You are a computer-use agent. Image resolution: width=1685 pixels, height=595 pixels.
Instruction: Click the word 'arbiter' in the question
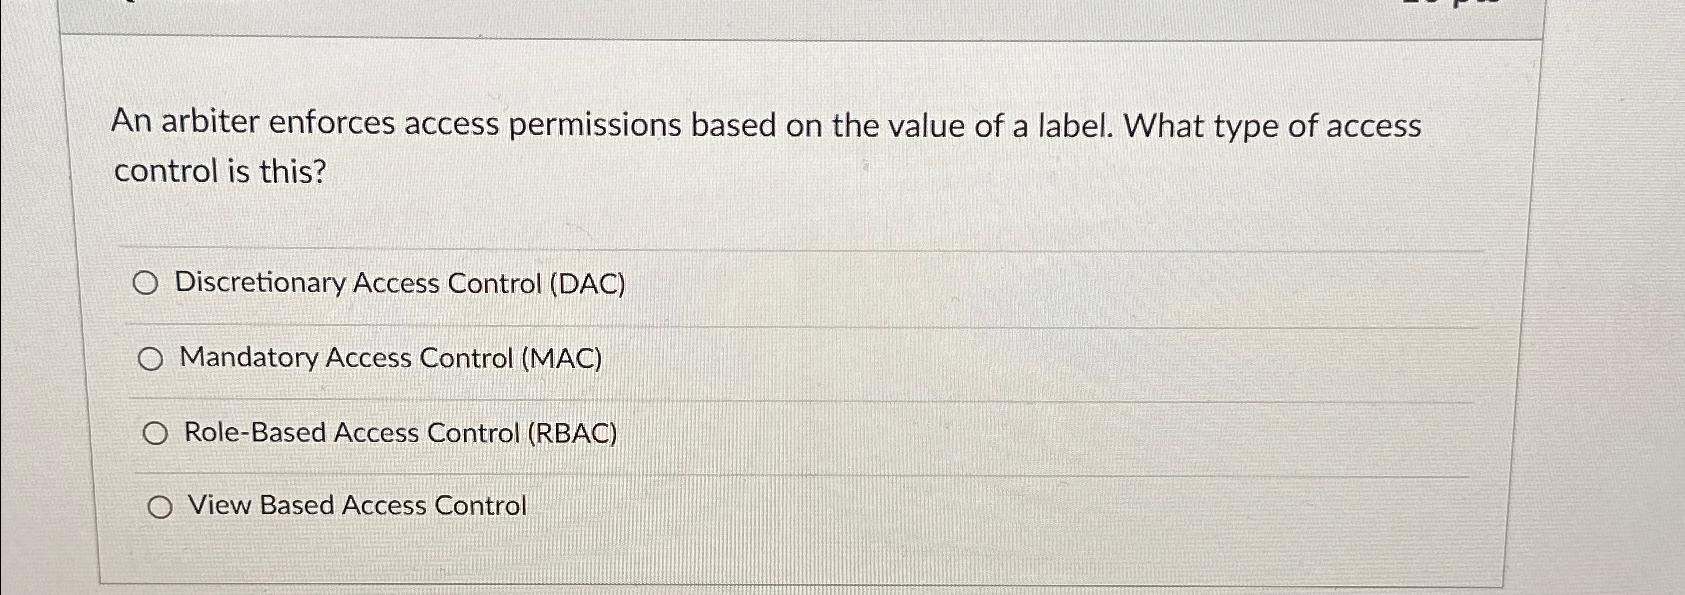[x=210, y=123]
